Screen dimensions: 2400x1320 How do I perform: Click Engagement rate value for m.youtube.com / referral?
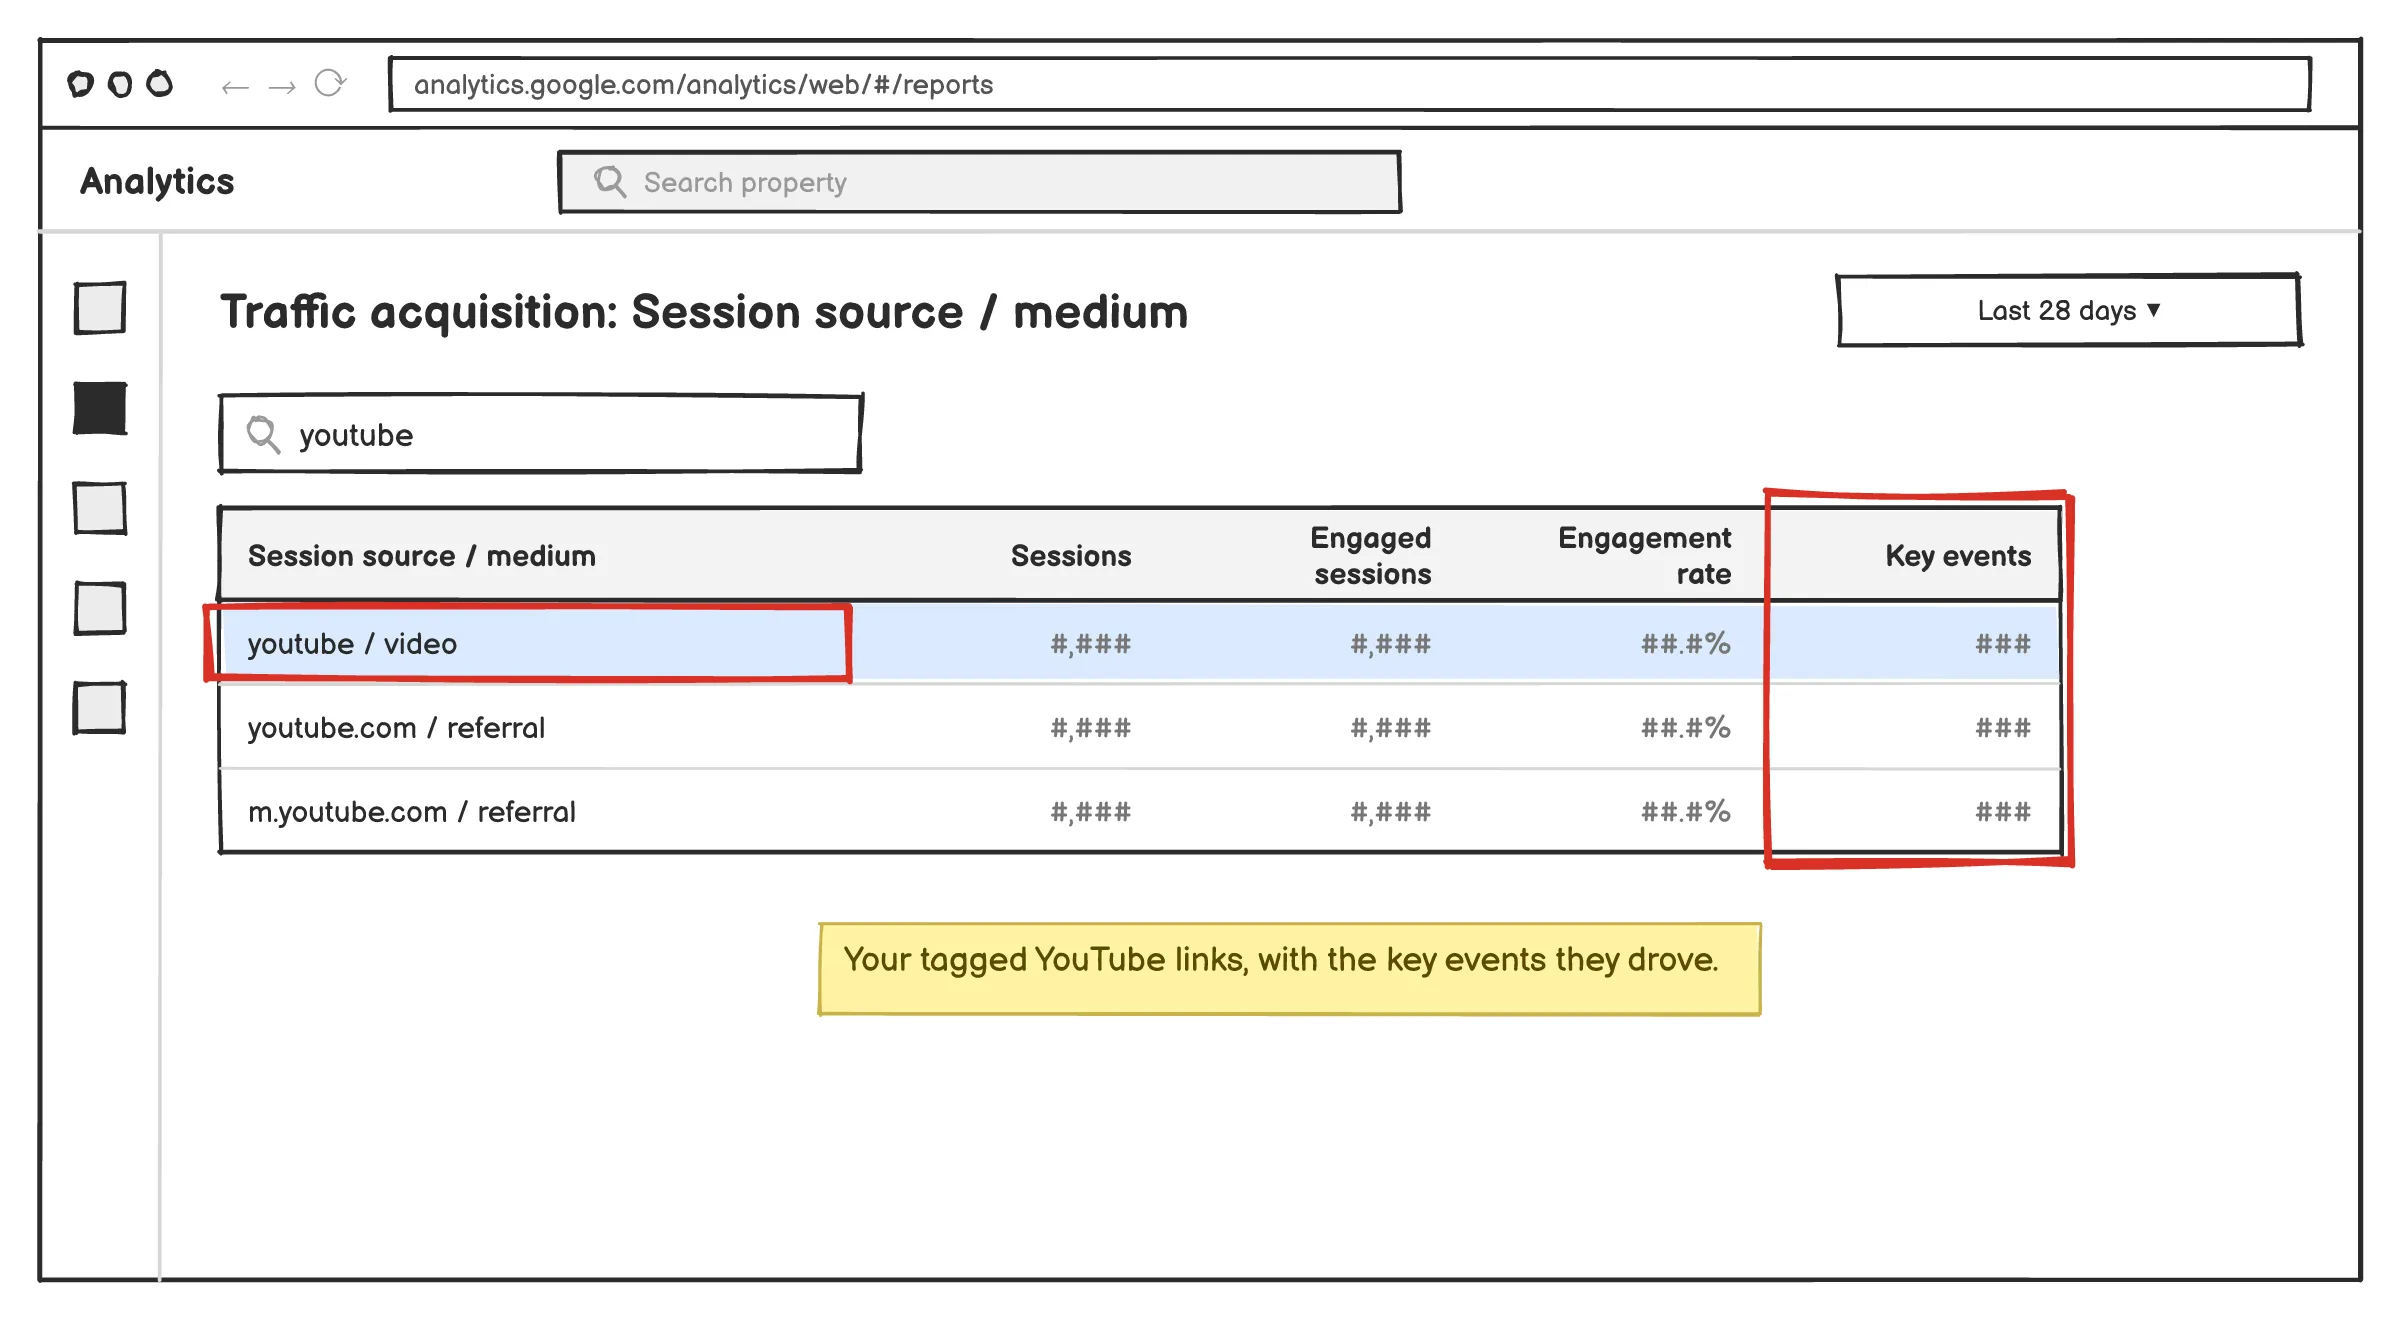[1686, 812]
